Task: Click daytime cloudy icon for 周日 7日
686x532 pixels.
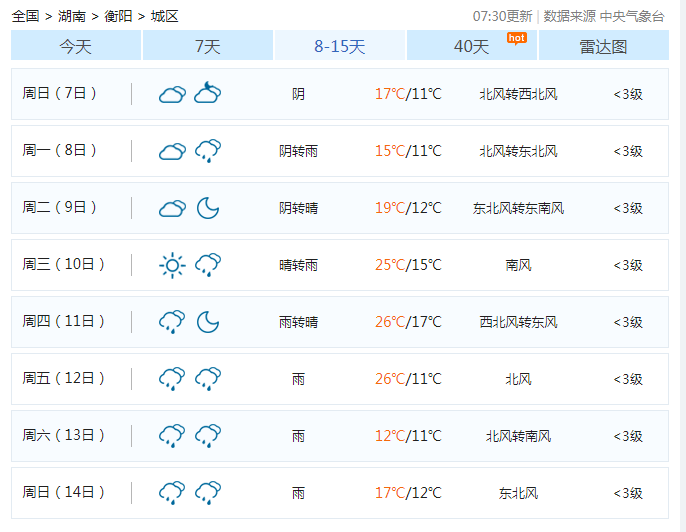Action: tap(172, 94)
